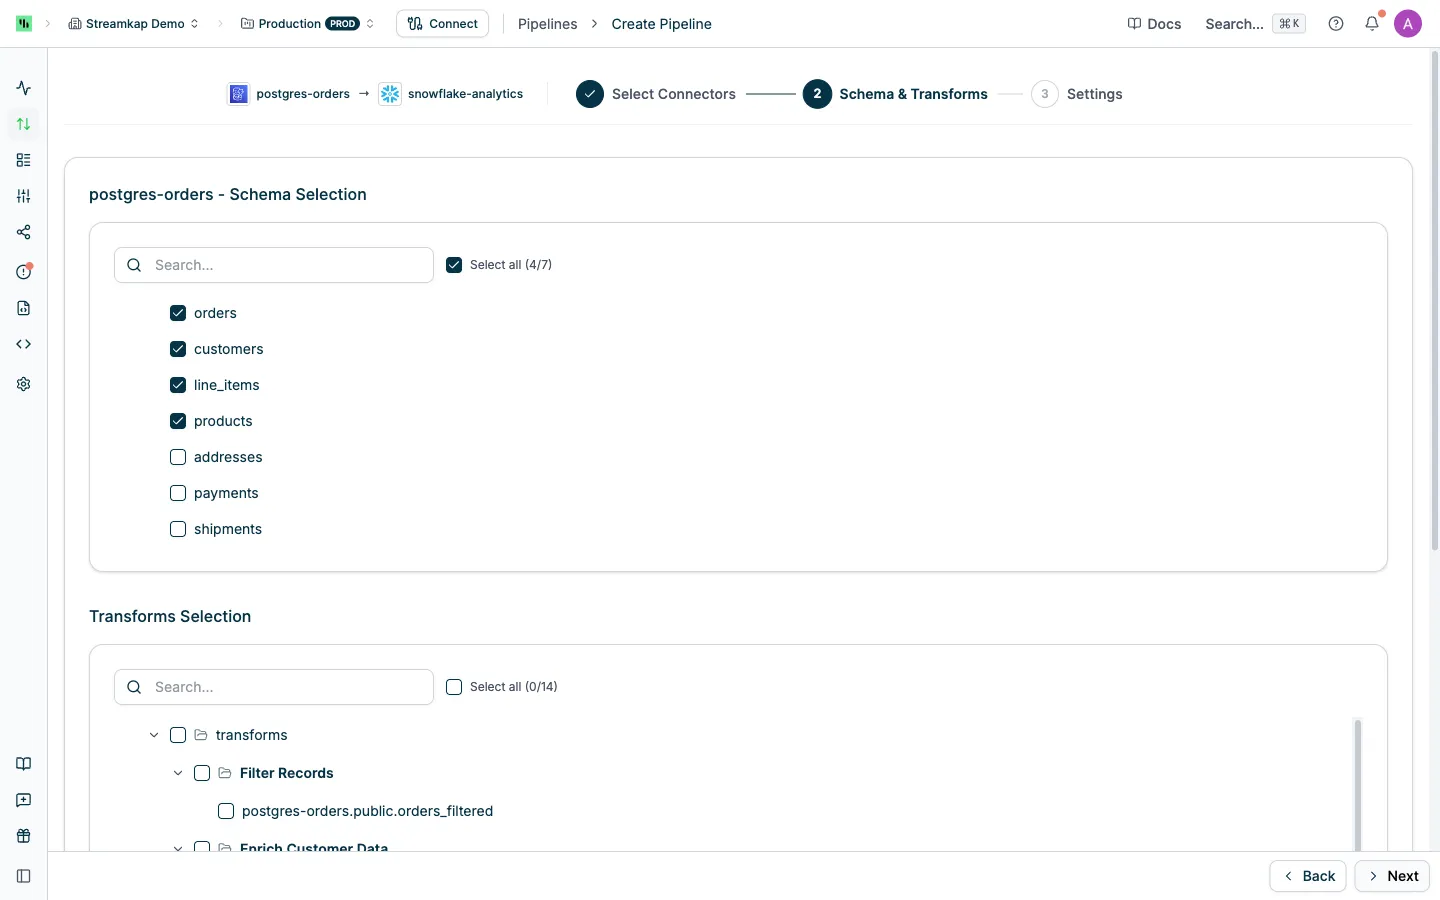This screenshot has width=1440, height=900.
Task: Click the Connect button
Action: (443, 23)
